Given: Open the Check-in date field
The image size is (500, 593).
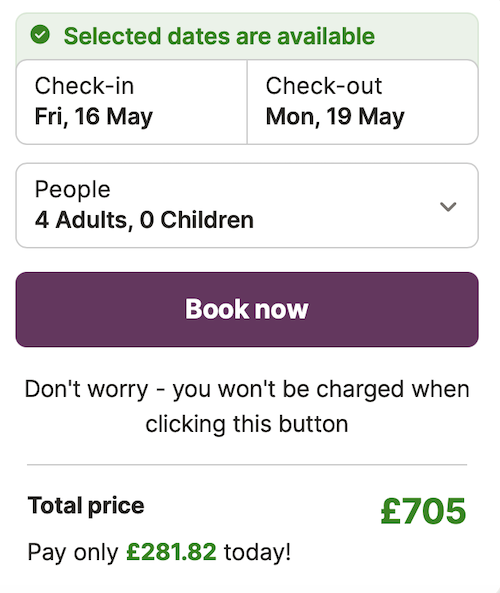Looking at the screenshot, I should (x=132, y=102).
